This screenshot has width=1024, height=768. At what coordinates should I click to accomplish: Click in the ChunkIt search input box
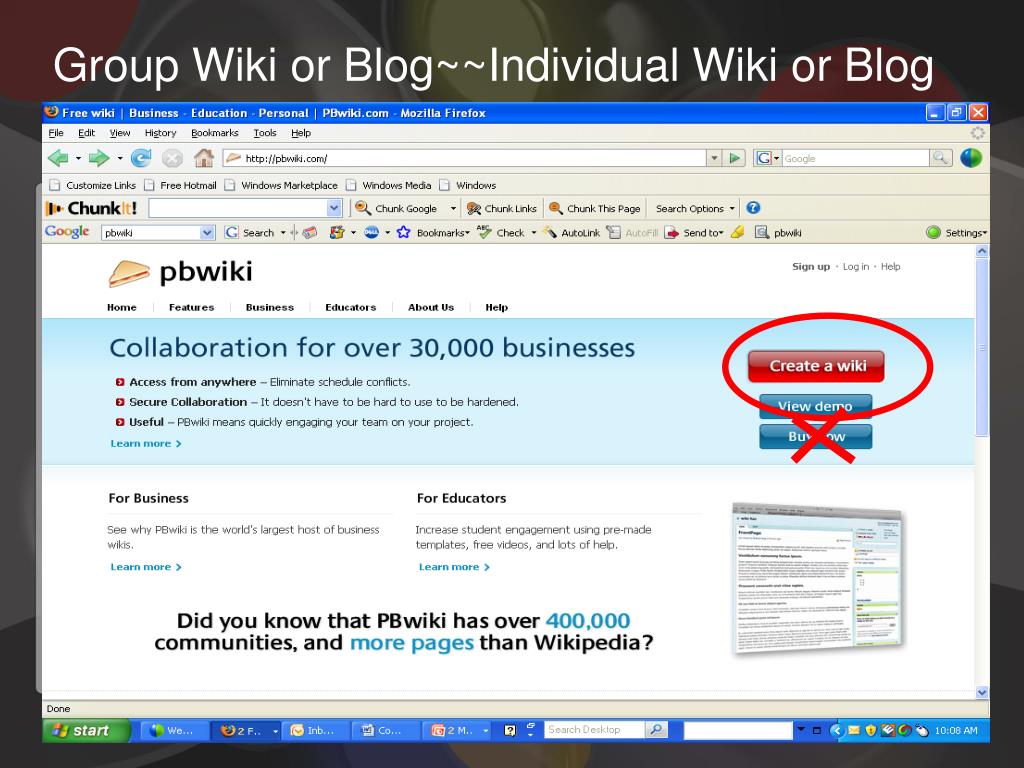238,208
